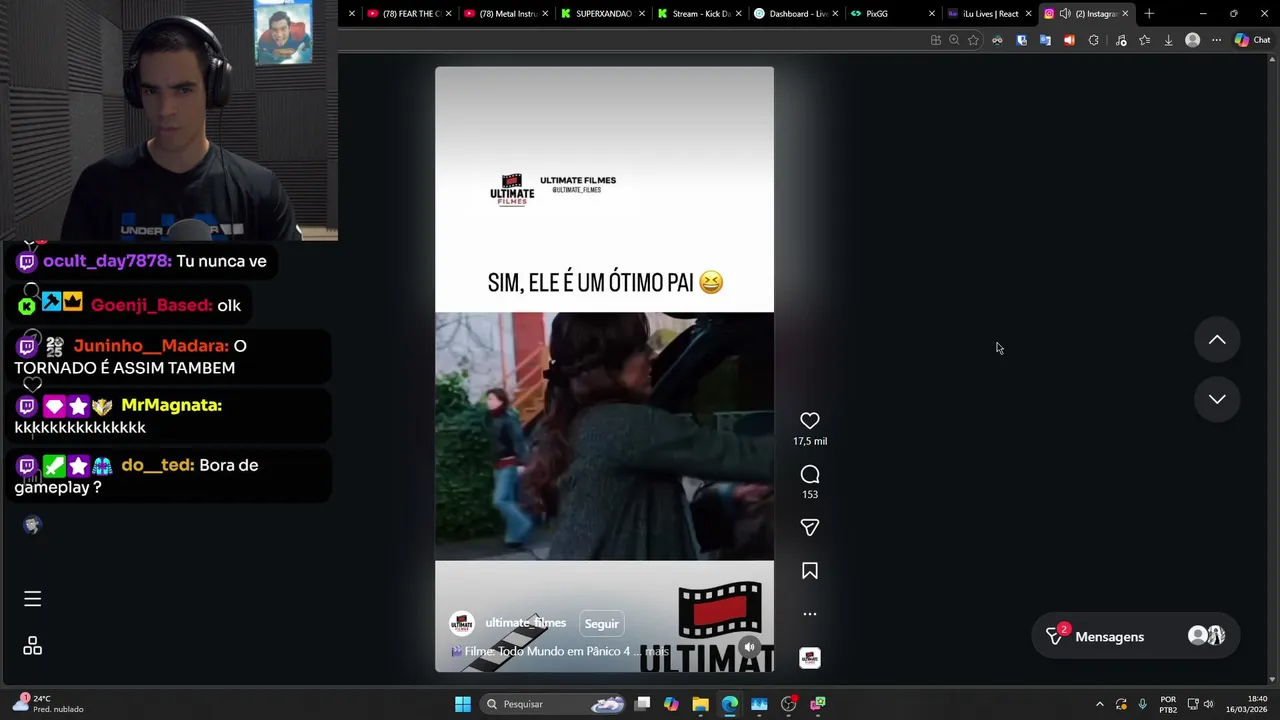Open the weather widget showing 24°C
This screenshot has width=1280, height=720.
pos(48,704)
